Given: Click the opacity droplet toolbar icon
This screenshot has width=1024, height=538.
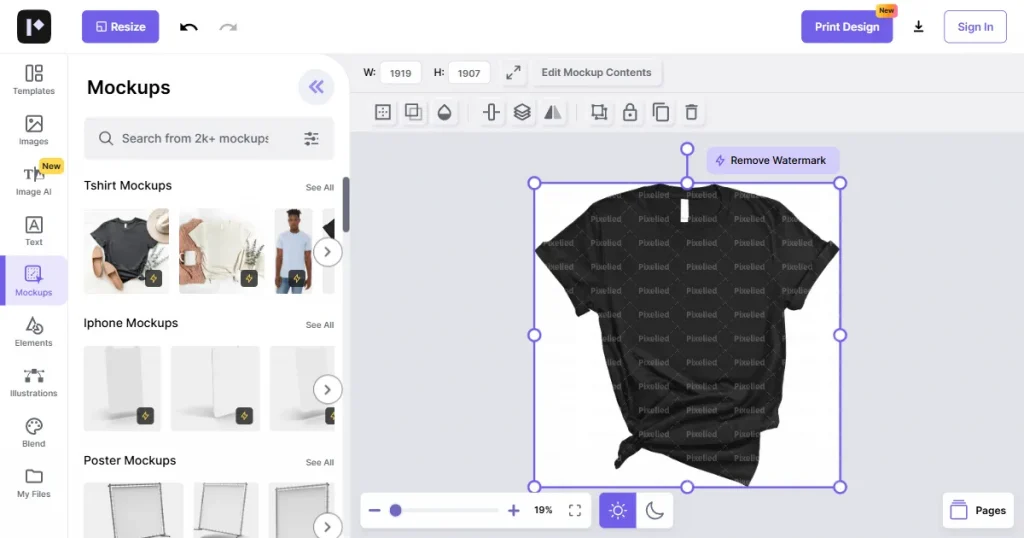Looking at the screenshot, I should click(444, 112).
